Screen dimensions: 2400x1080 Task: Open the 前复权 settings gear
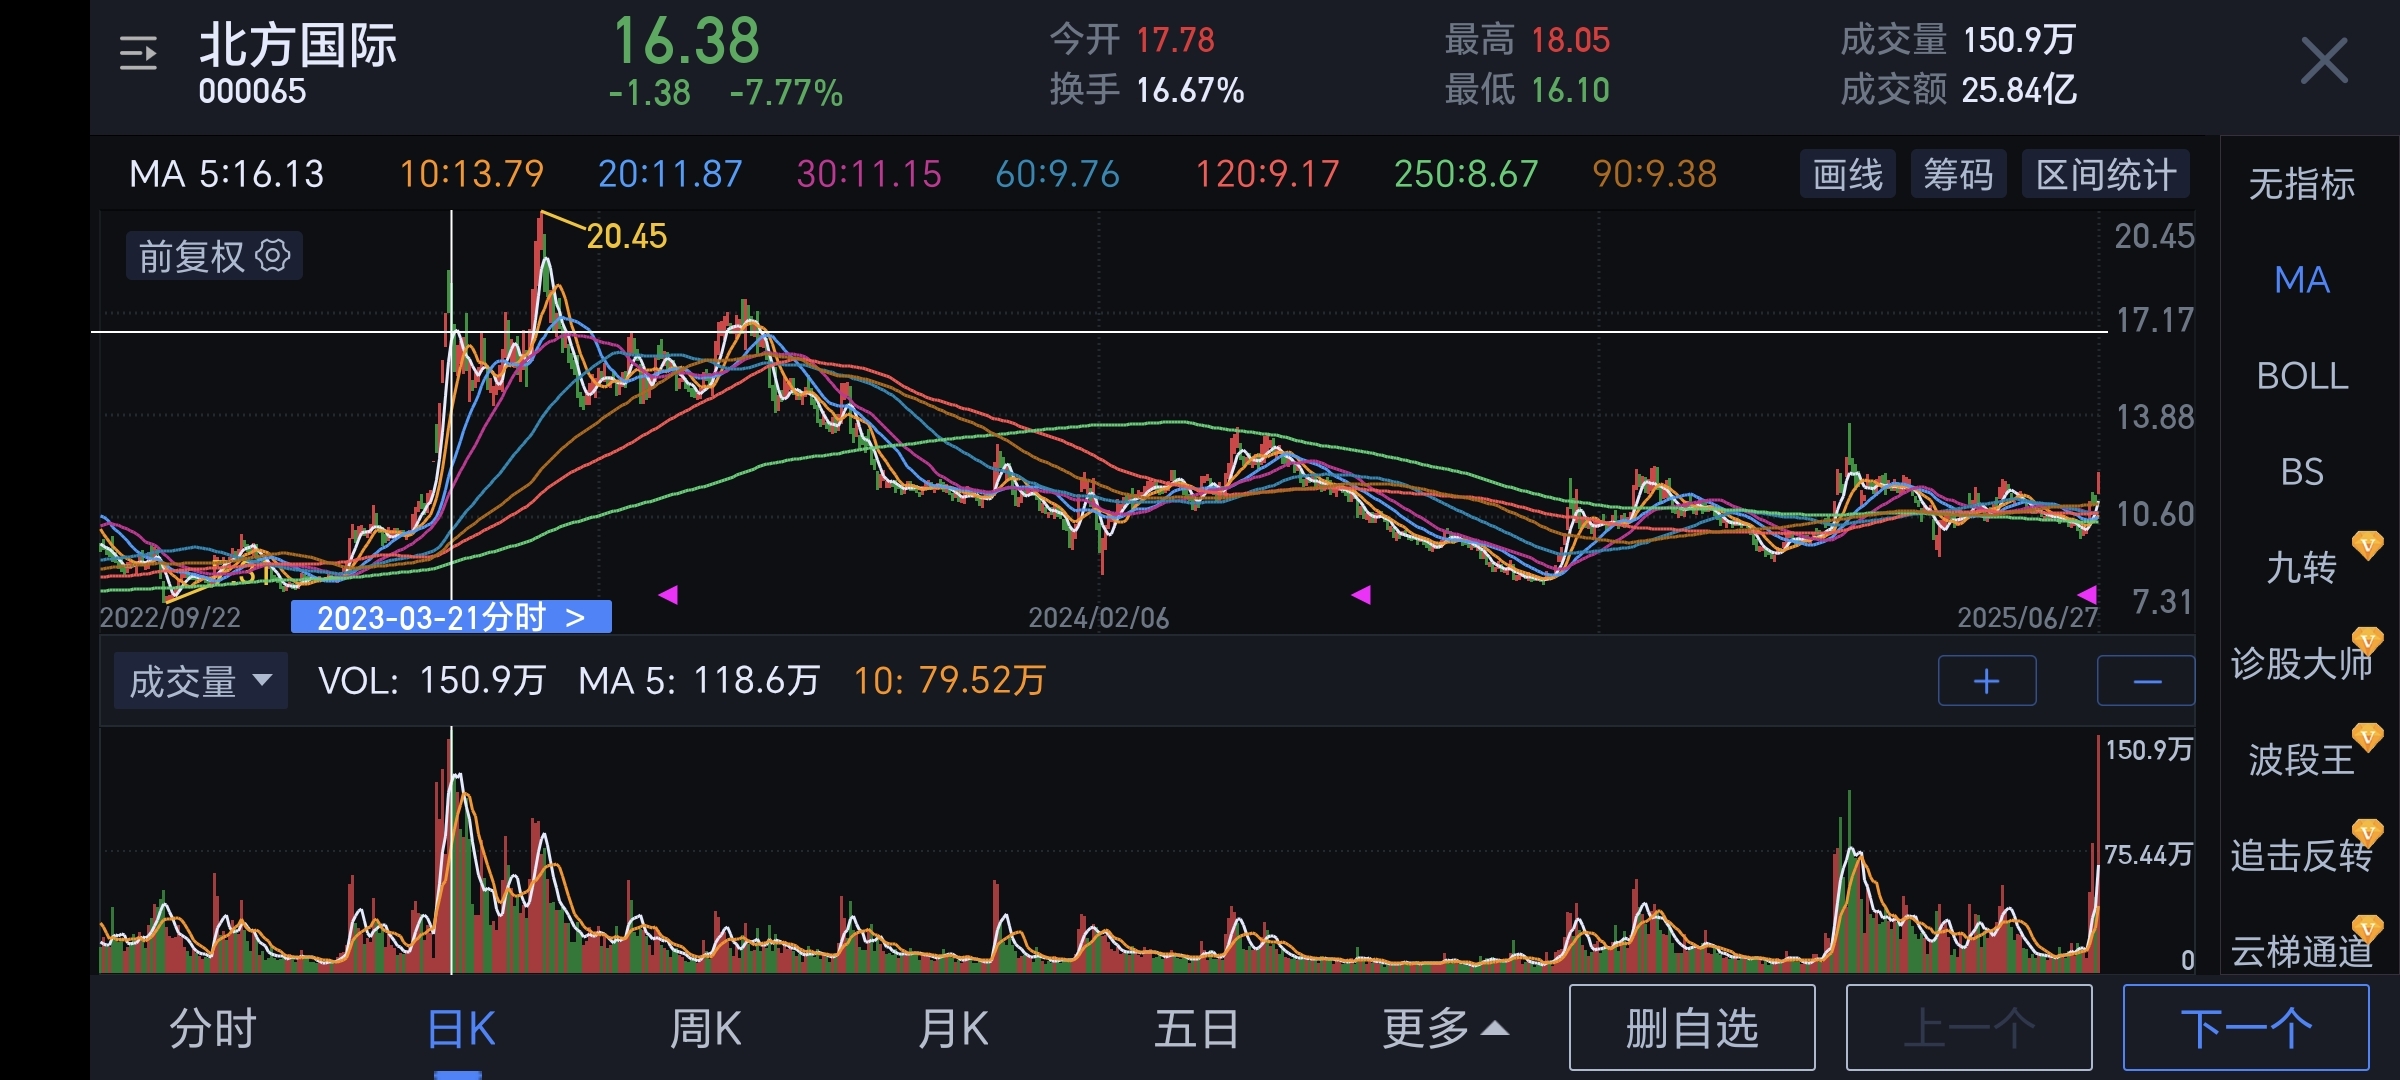click(273, 255)
